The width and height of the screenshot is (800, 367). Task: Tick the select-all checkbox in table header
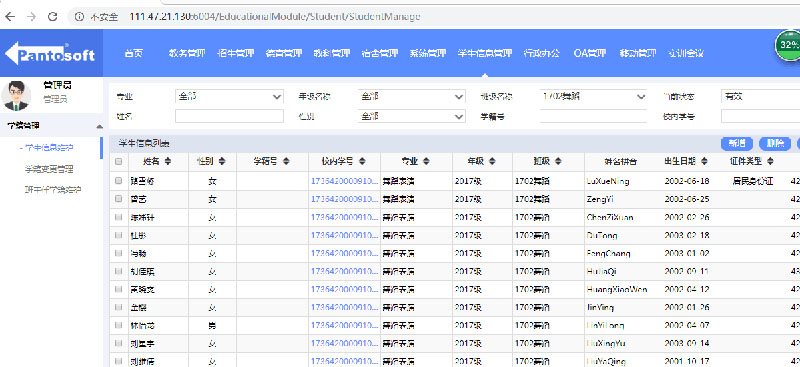(x=118, y=161)
